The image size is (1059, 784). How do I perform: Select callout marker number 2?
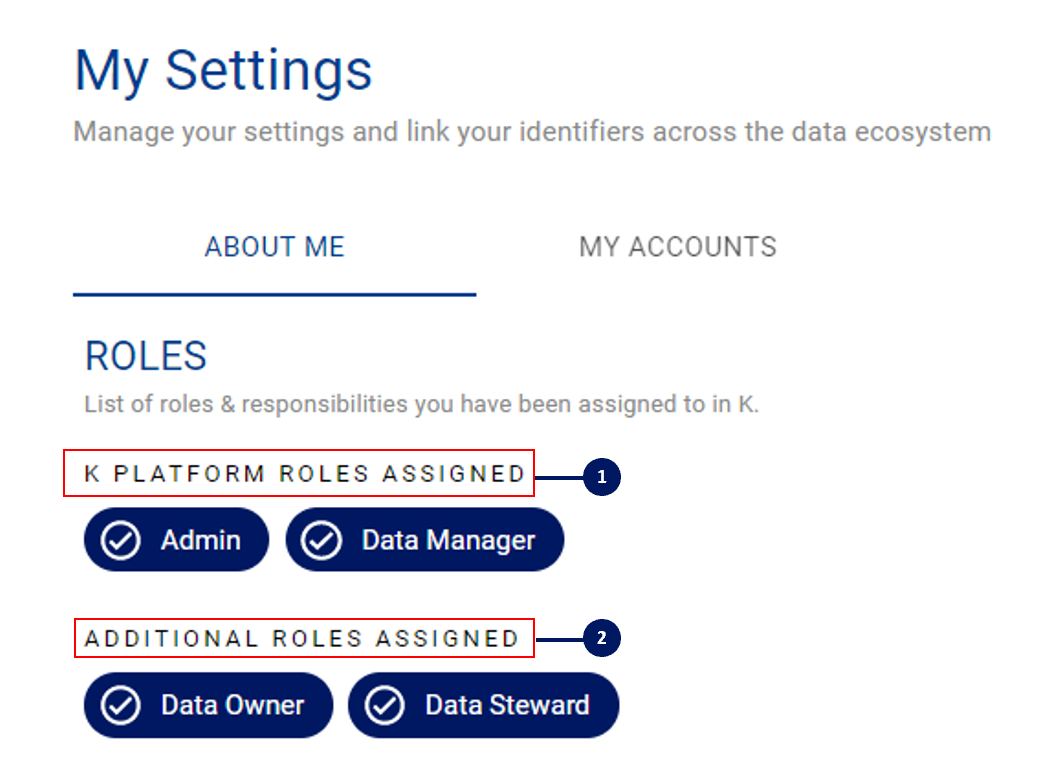point(602,638)
